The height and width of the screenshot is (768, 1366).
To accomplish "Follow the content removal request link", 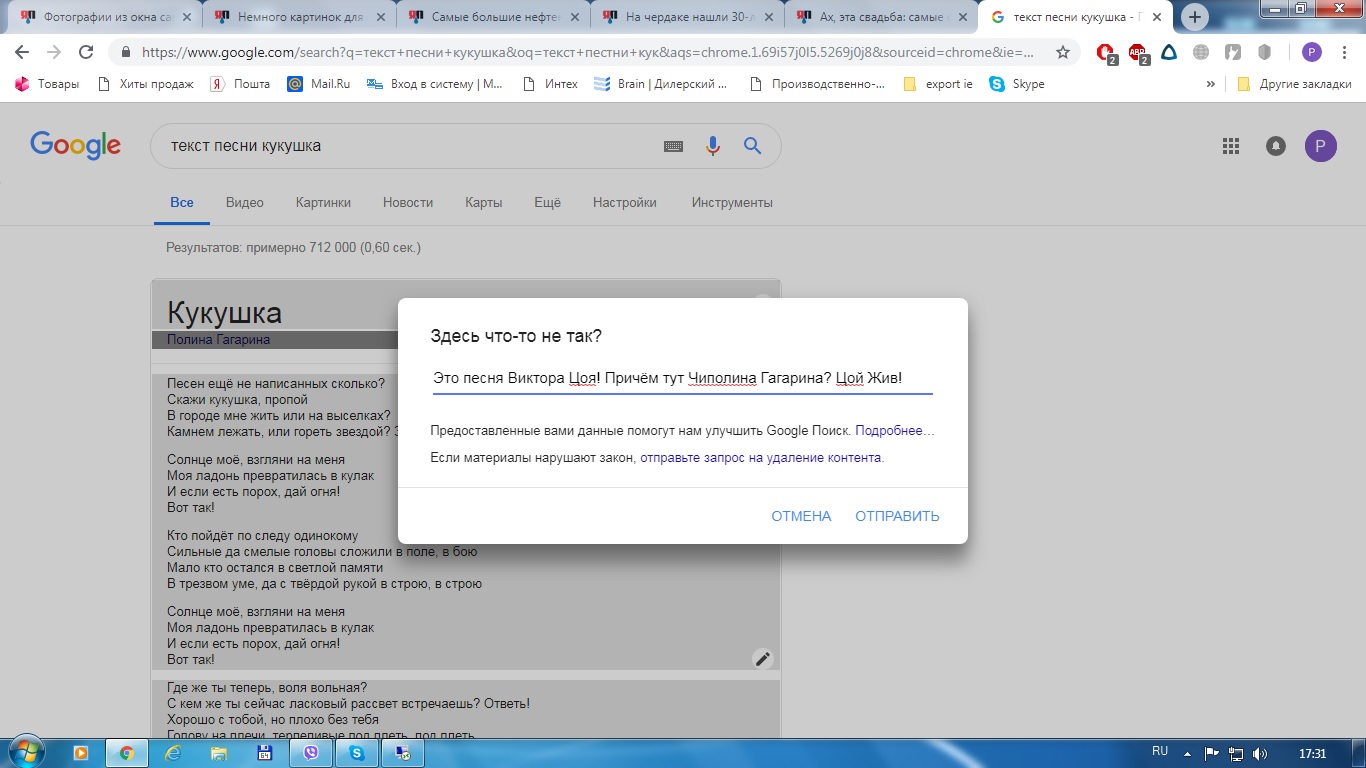I will tap(762, 458).
